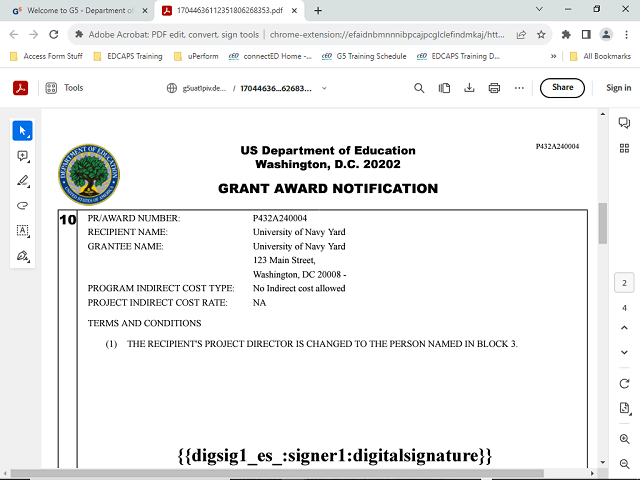Image resolution: width=640 pixels, height=480 pixels.
Task: Open the page thumbnails grid icon
Action: click(624, 148)
